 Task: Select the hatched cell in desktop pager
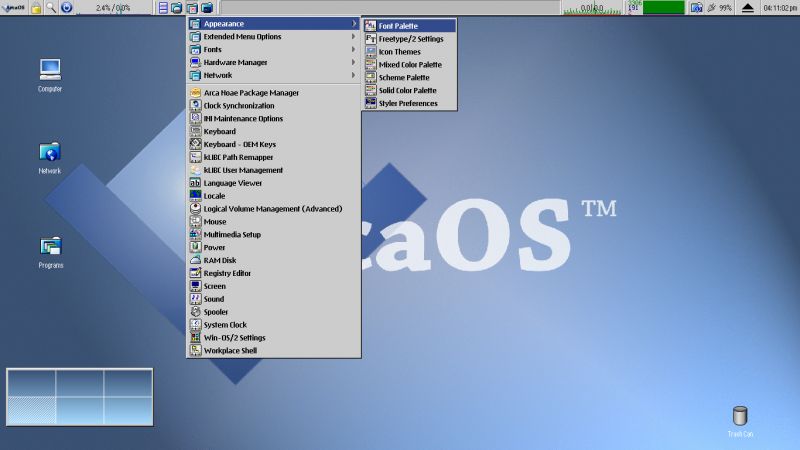coord(31,410)
